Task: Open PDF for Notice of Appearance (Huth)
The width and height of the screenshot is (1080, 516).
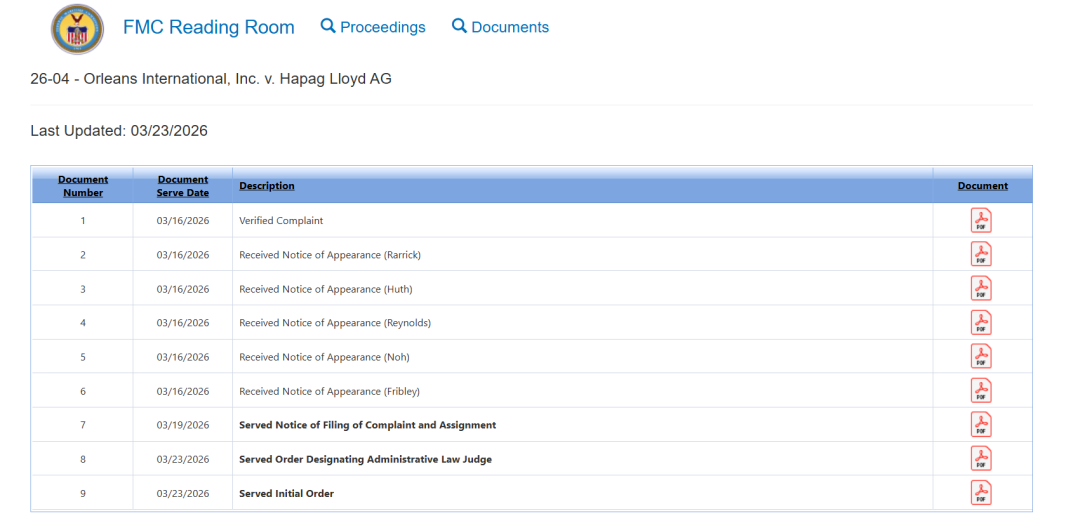Action: coord(981,289)
